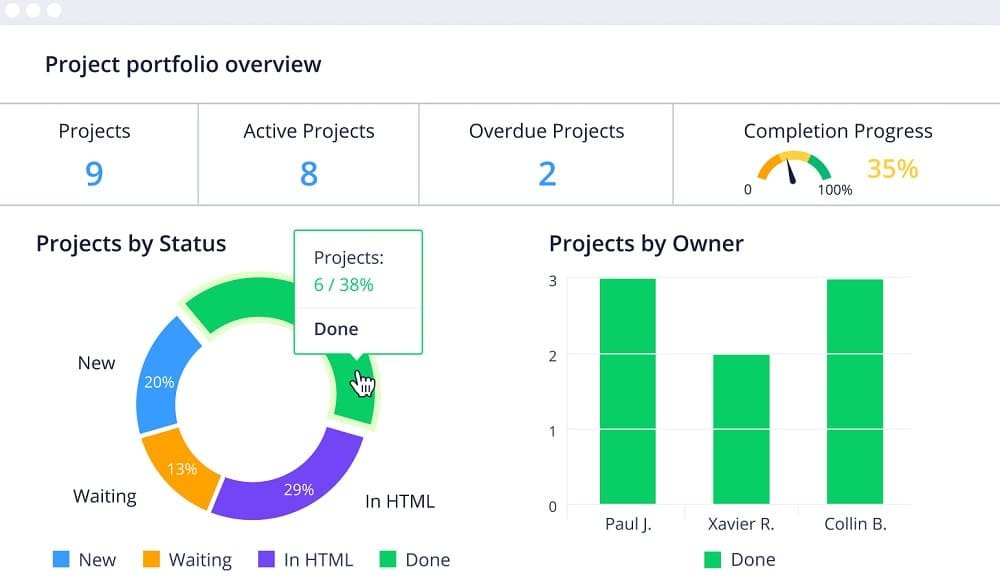Image resolution: width=1000 pixels, height=582 pixels.
Task: Switch to the Active Projects tab
Action: [308, 153]
